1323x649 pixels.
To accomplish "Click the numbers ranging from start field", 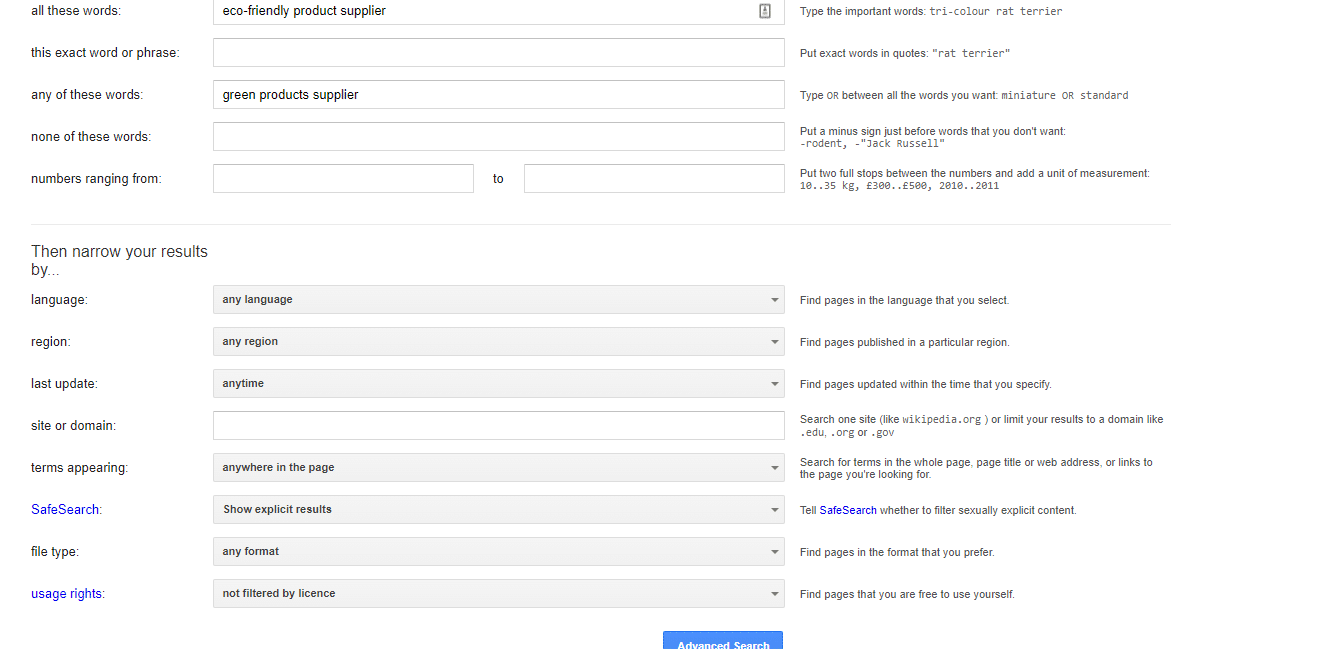I will [x=343, y=179].
